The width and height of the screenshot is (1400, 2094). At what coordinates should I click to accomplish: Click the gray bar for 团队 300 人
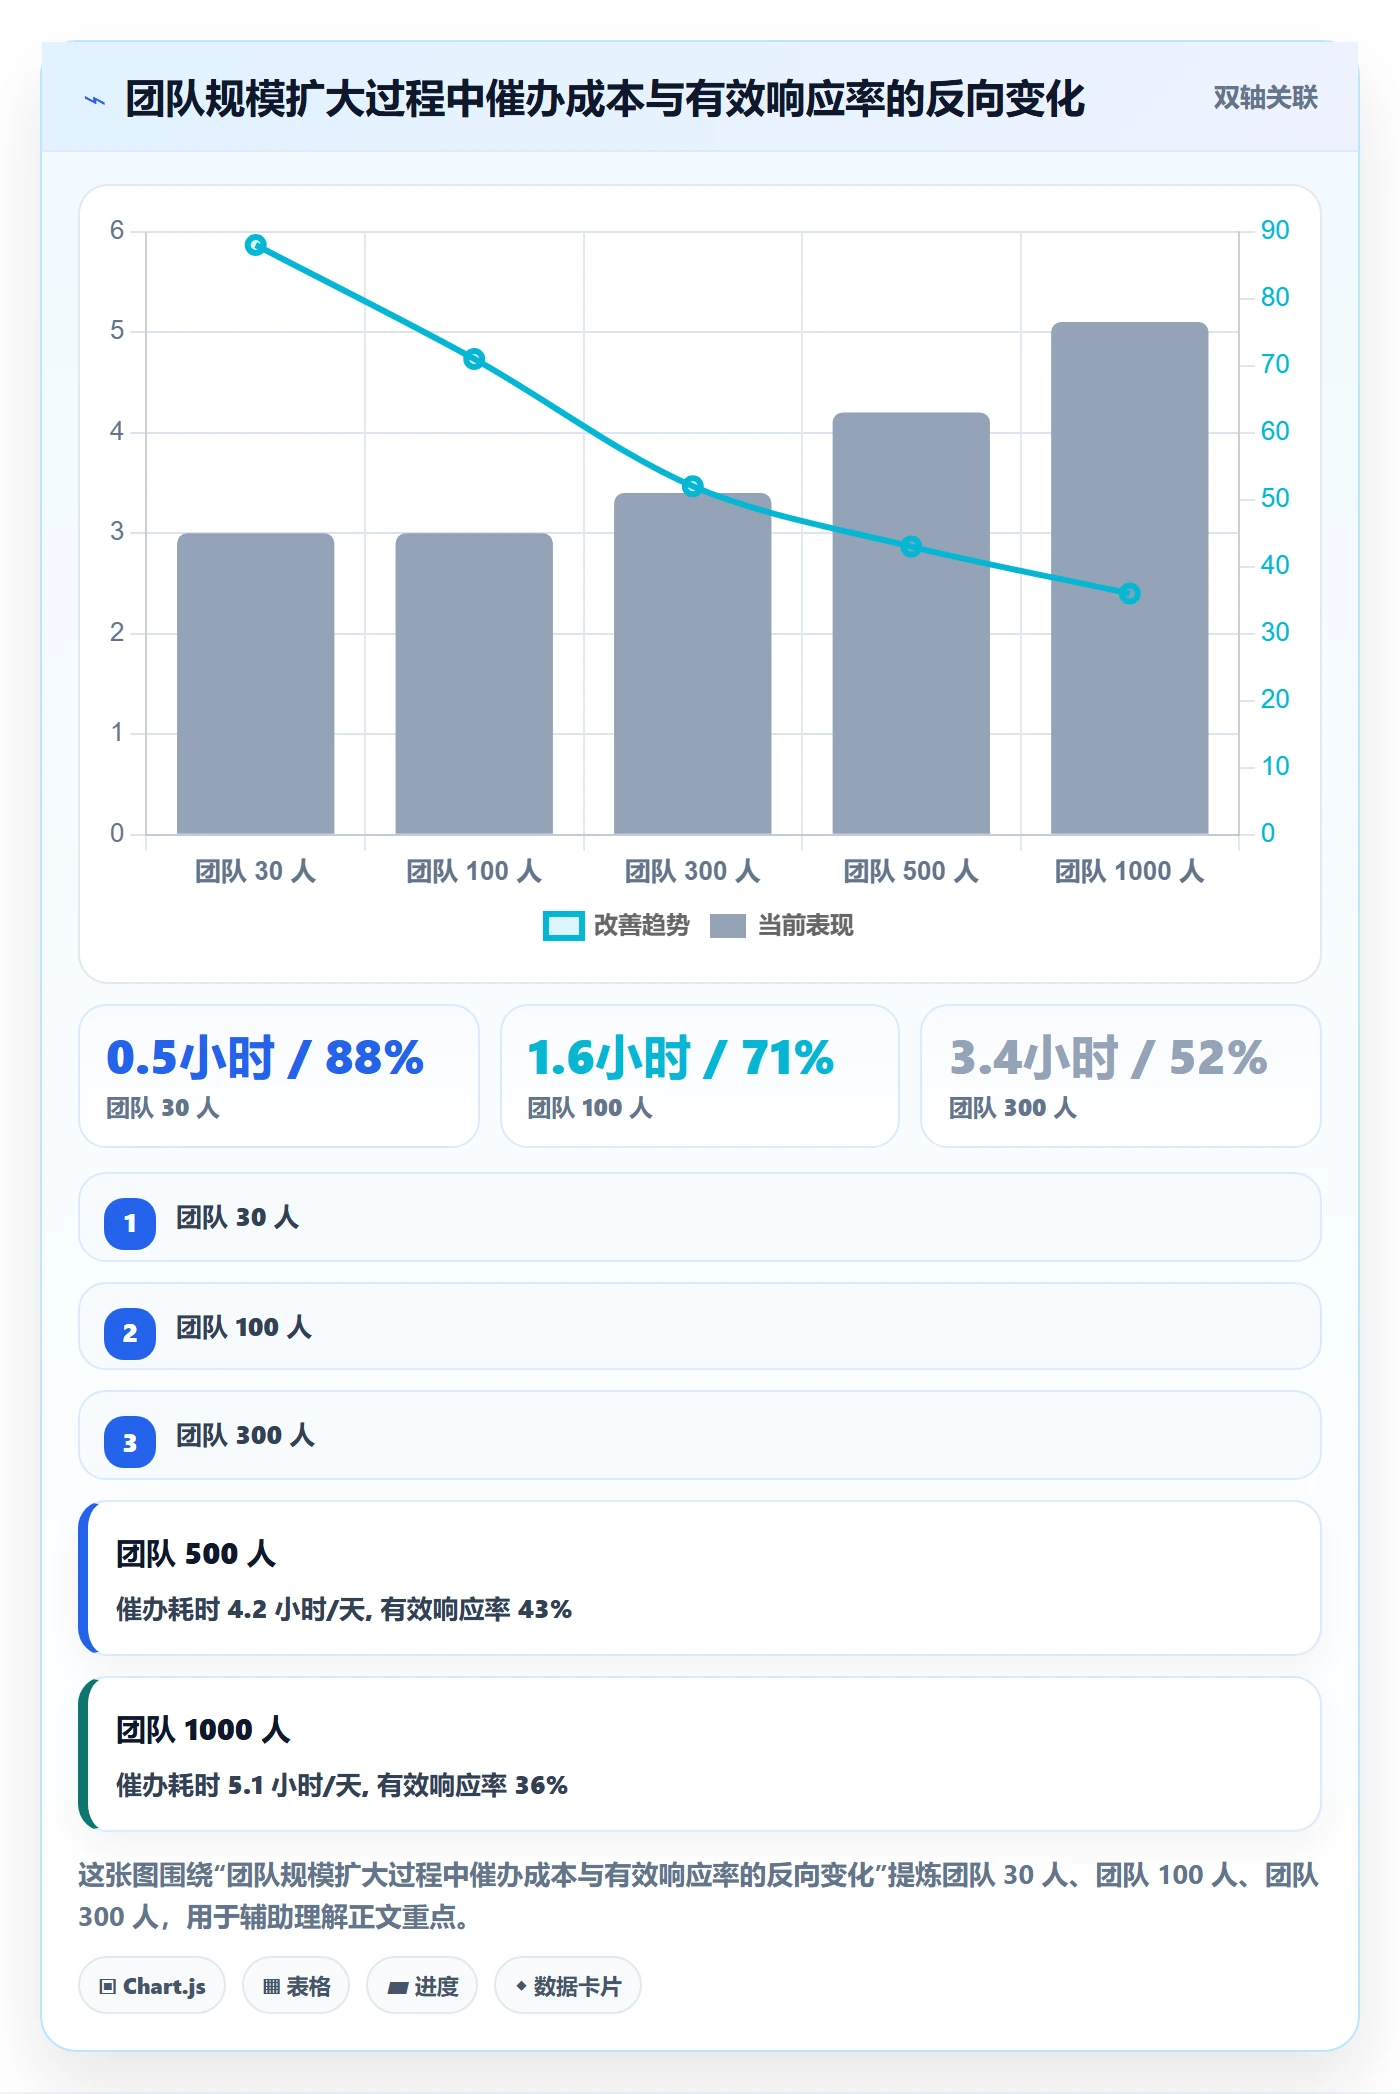pos(693,663)
